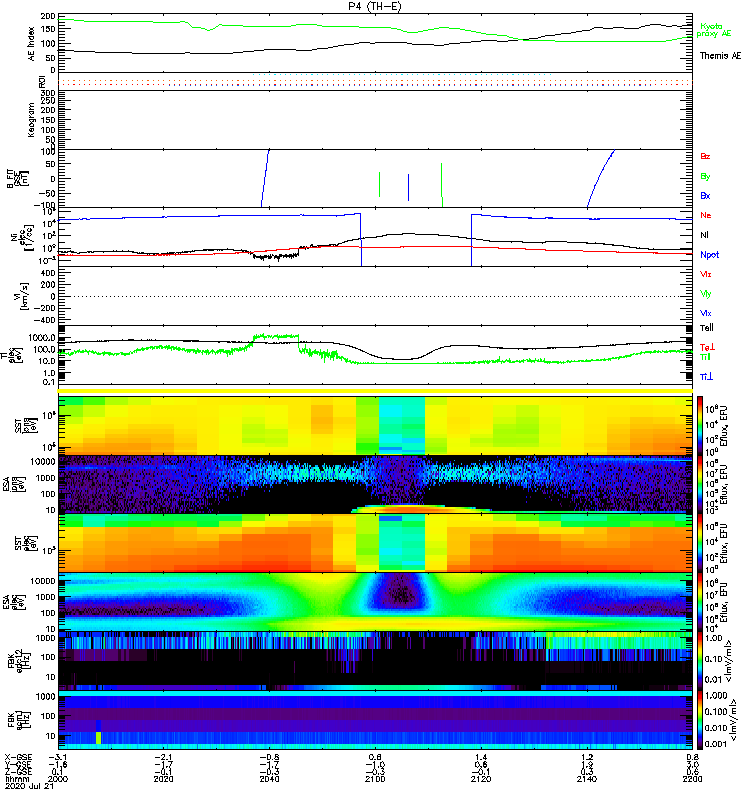Click the plot title P4 (TH-E)

[375, 6]
